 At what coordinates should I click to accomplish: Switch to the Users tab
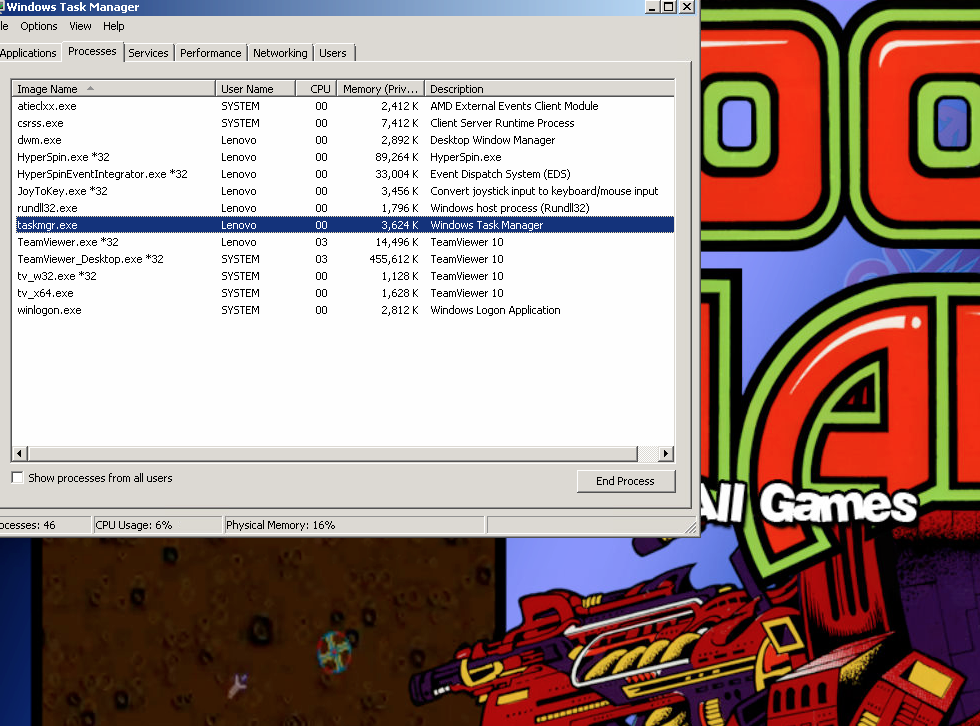point(332,53)
